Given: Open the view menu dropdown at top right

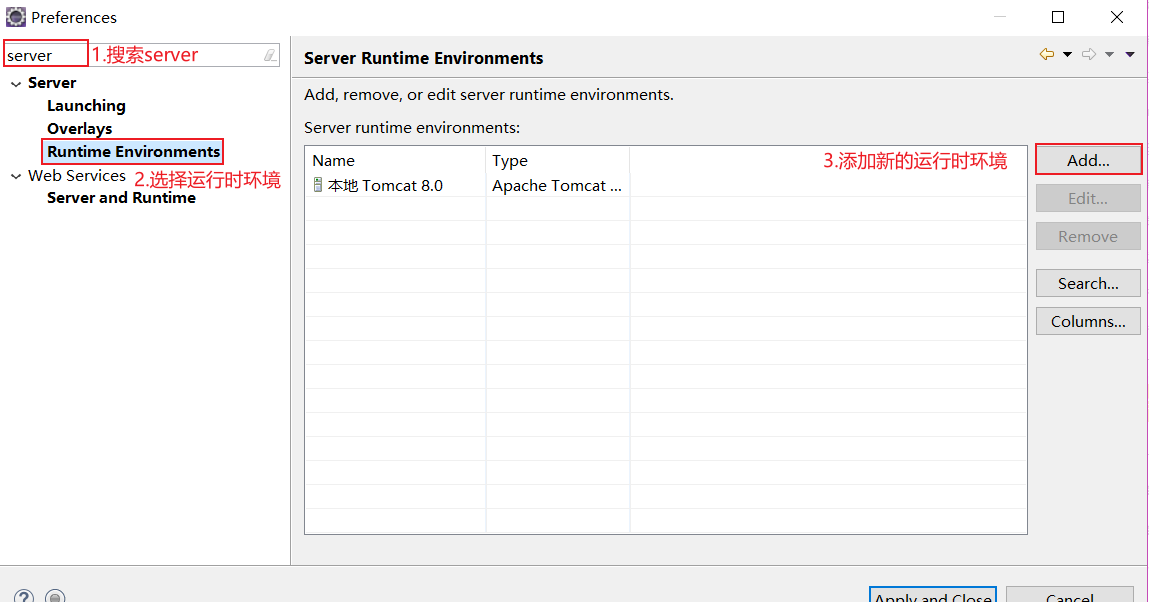Looking at the screenshot, I should [1131, 54].
